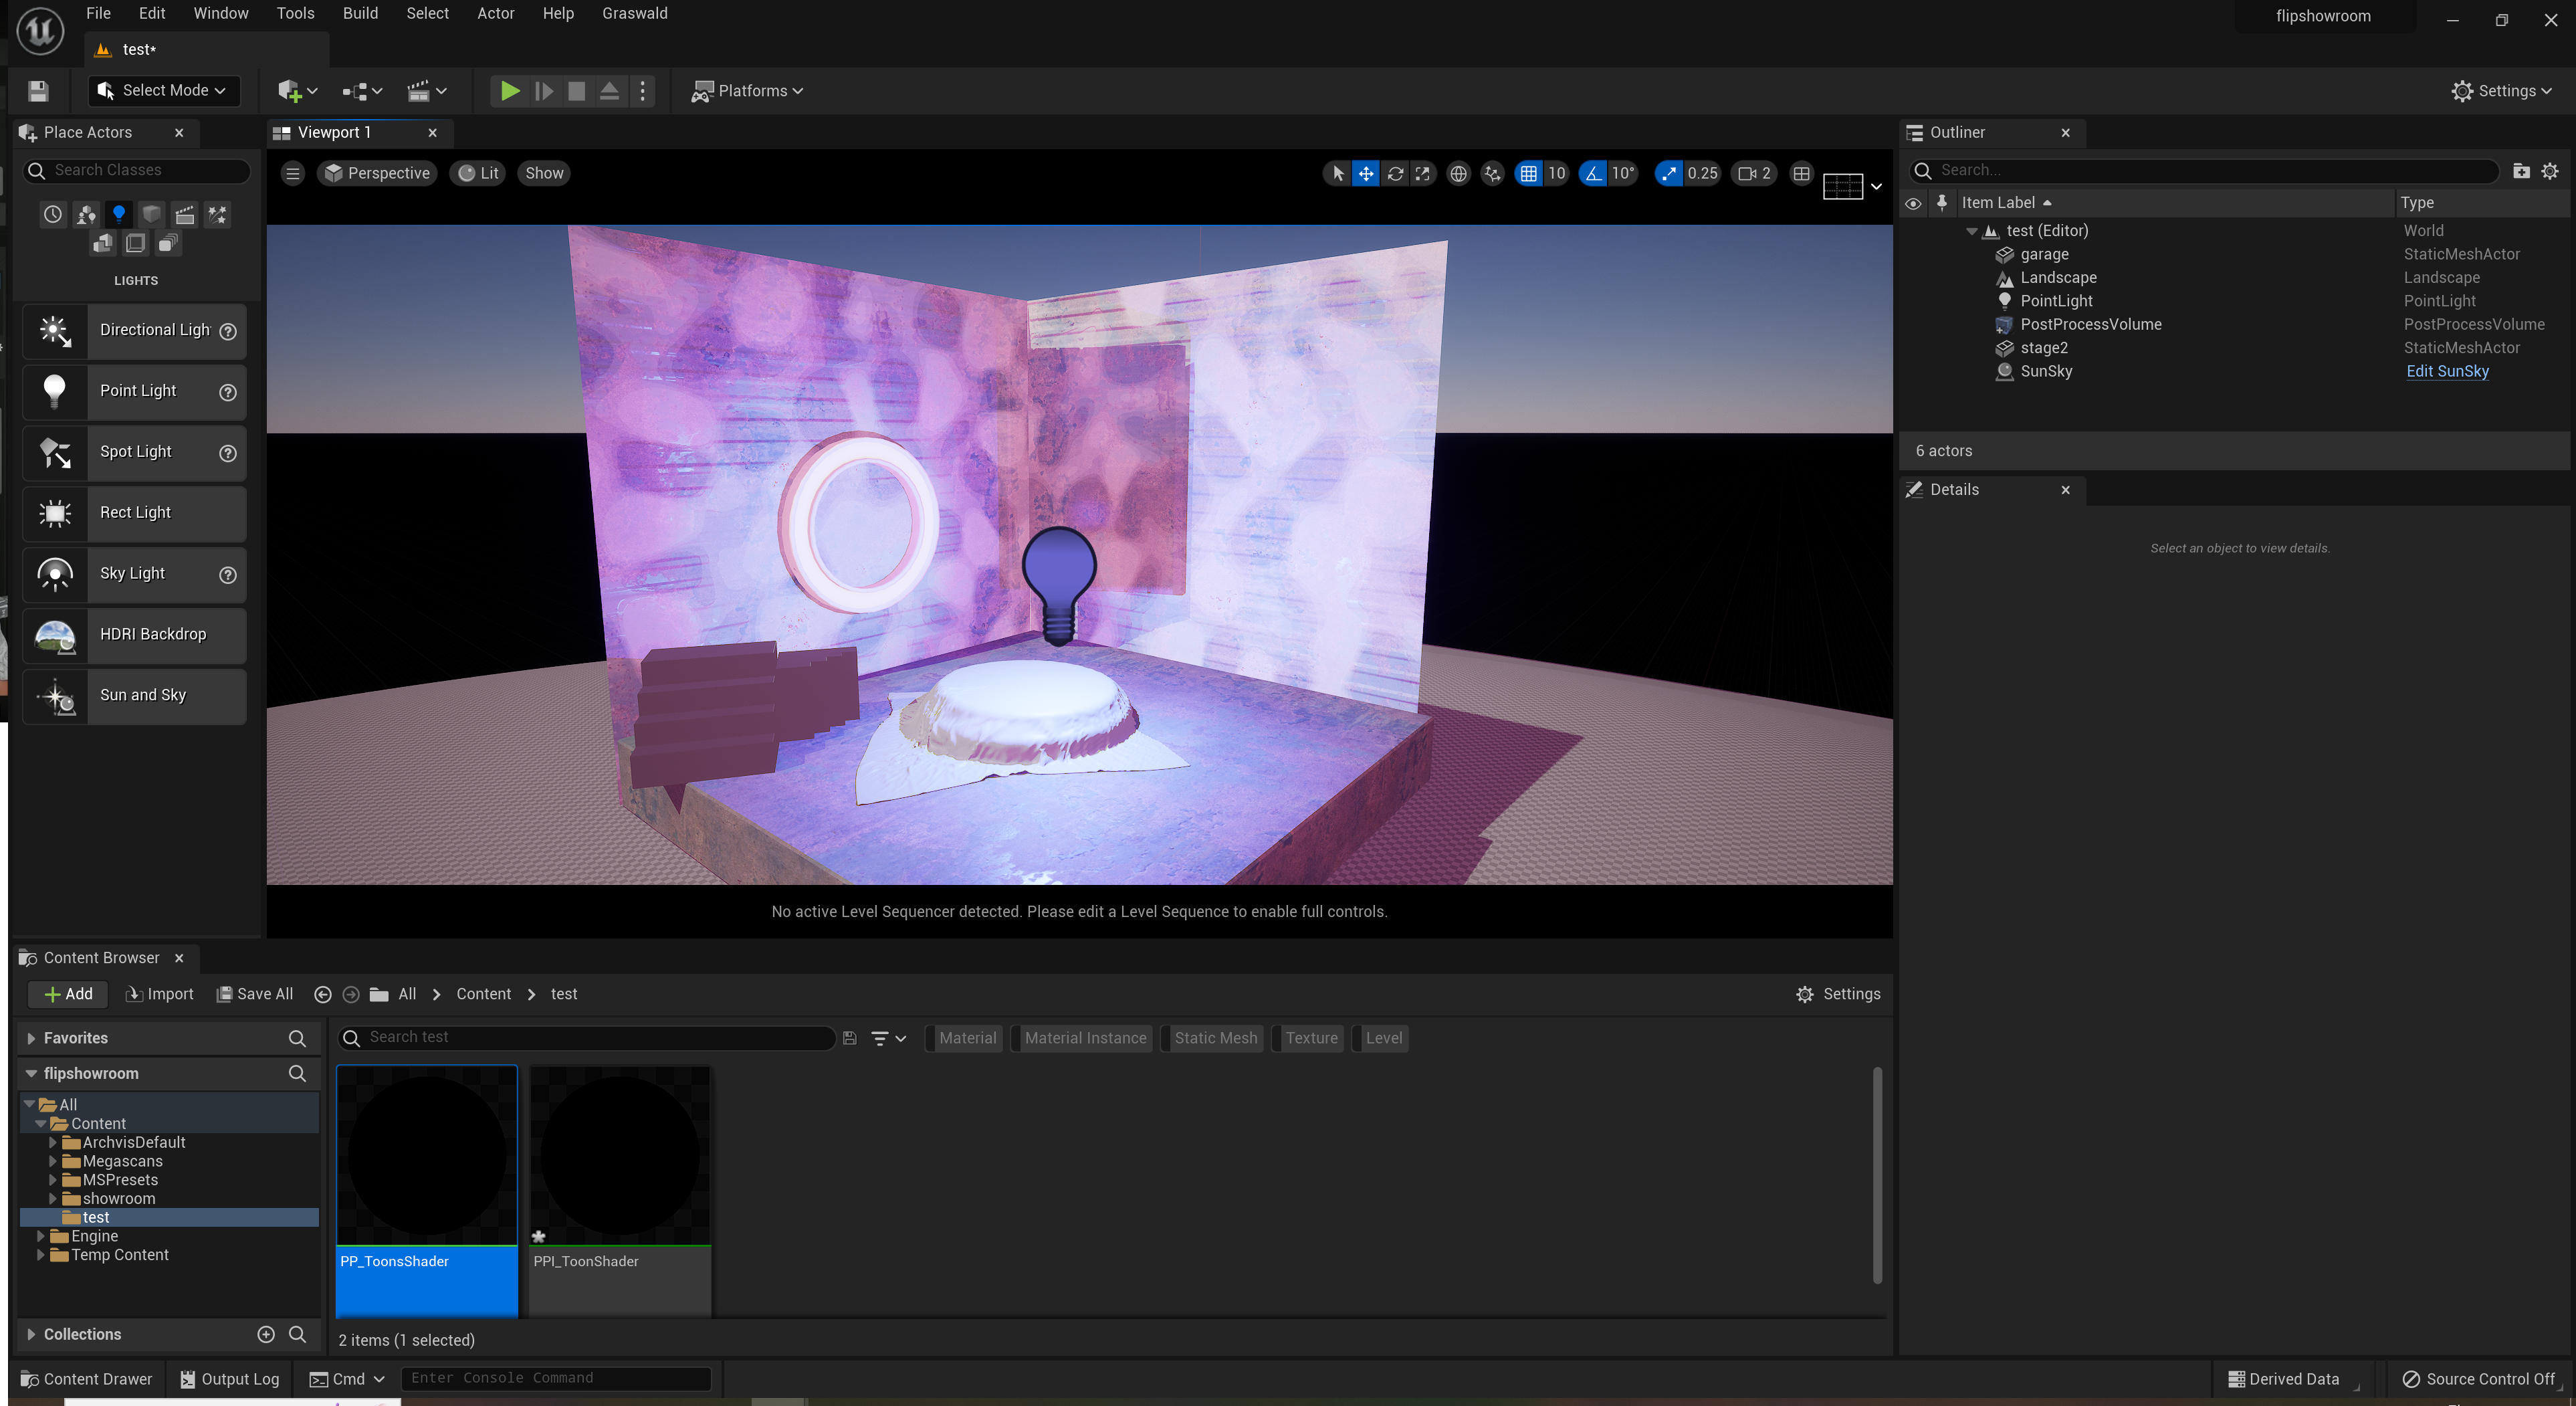Click the green Play button
The image size is (2576, 1406).
tap(509, 91)
